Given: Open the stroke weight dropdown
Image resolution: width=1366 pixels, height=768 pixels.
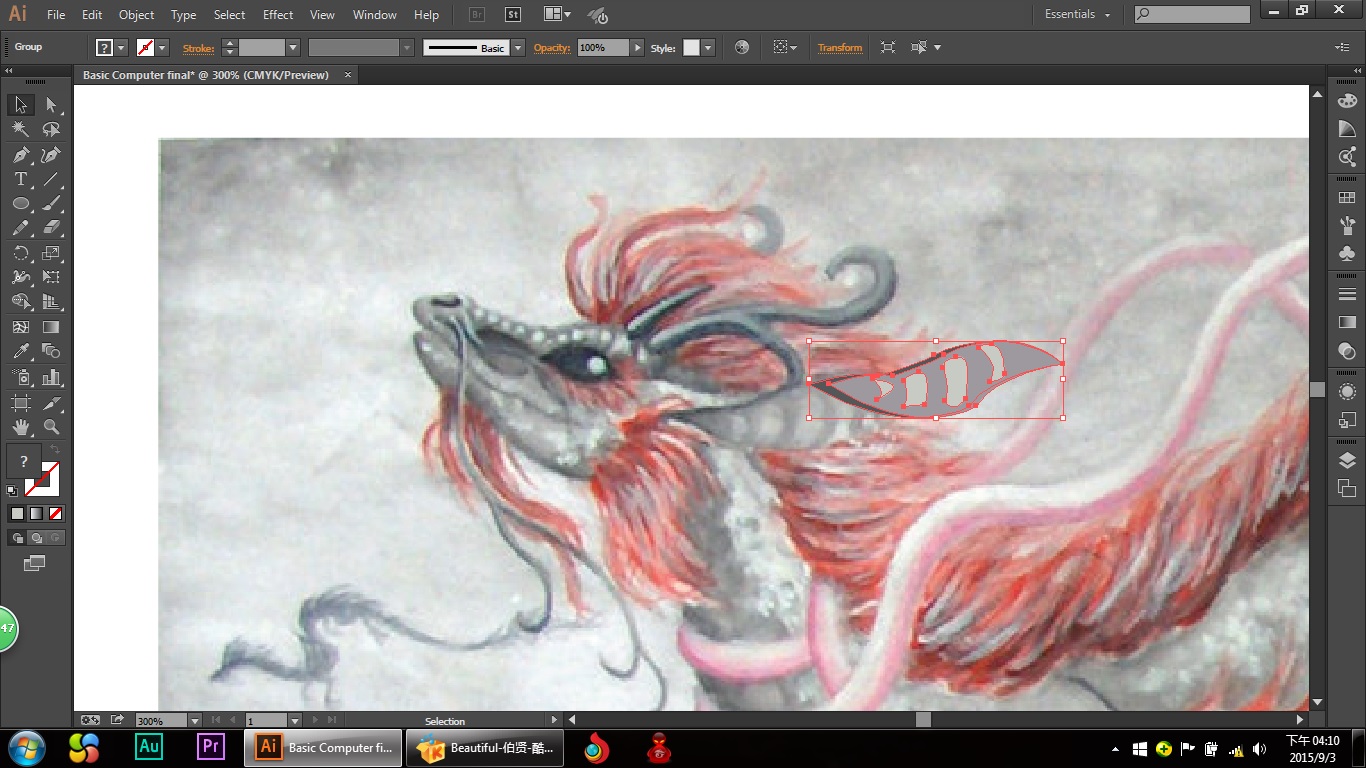Looking at the screenshot, I should [293, 47].
